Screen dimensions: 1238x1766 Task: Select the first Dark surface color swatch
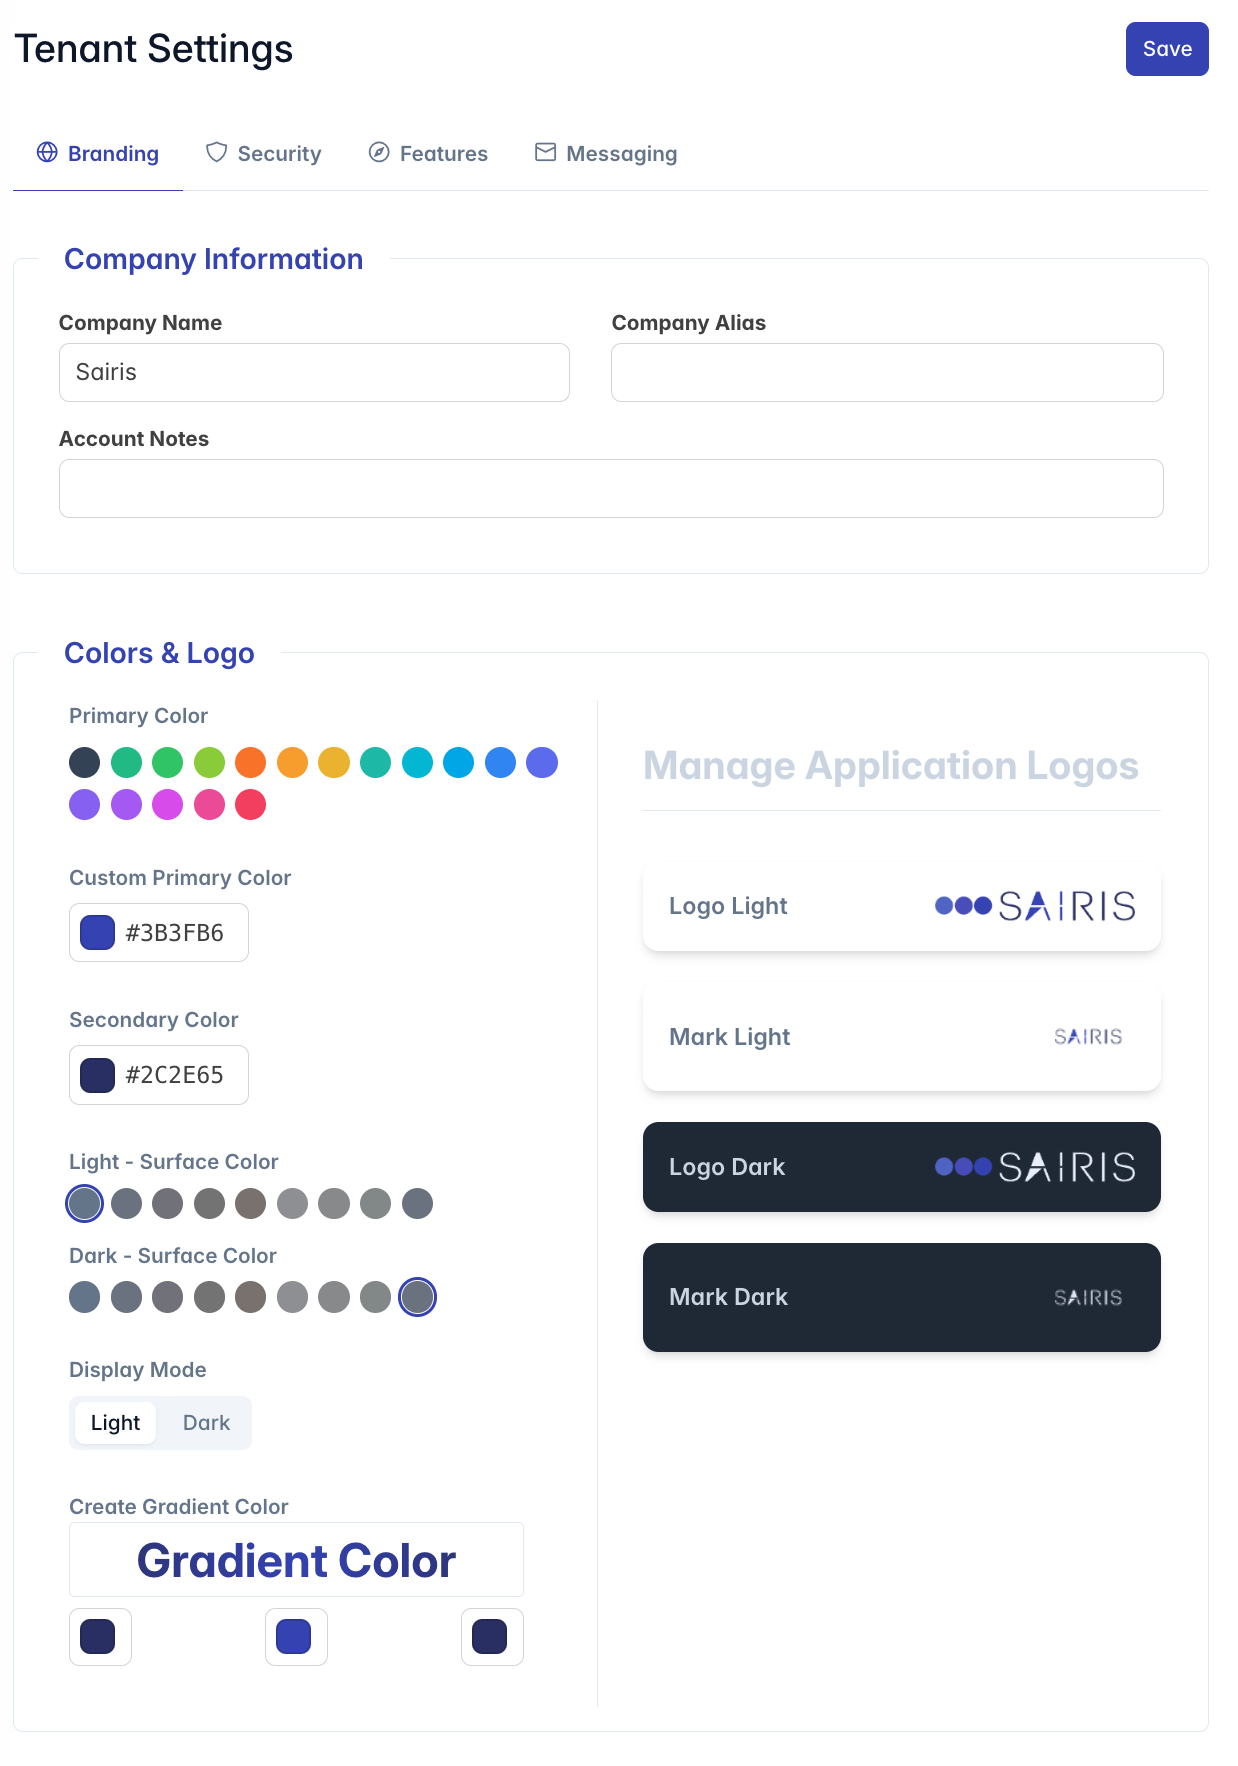click(85, 1297)
